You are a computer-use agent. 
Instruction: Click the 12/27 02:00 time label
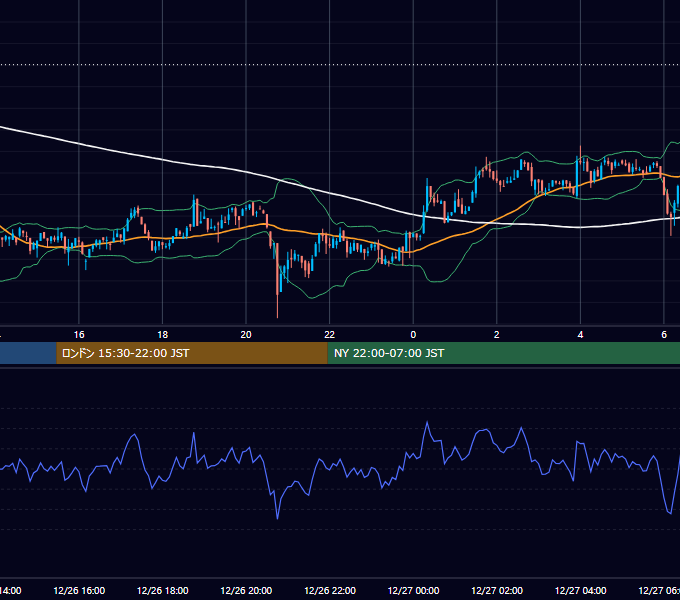(497, 591)
